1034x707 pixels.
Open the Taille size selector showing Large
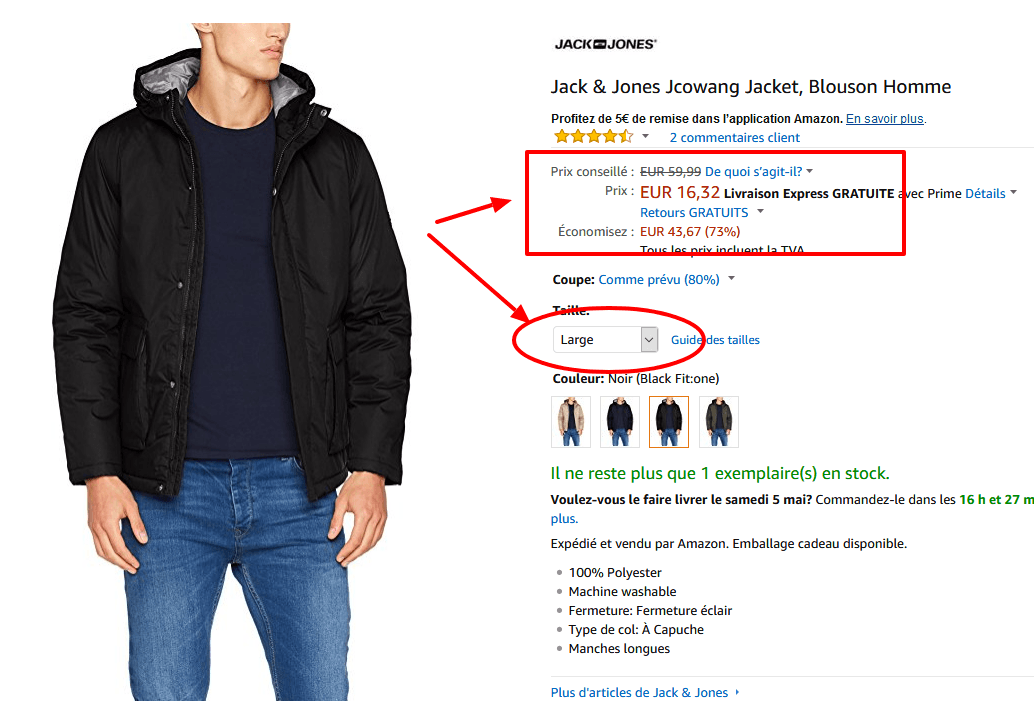(604, 339)
